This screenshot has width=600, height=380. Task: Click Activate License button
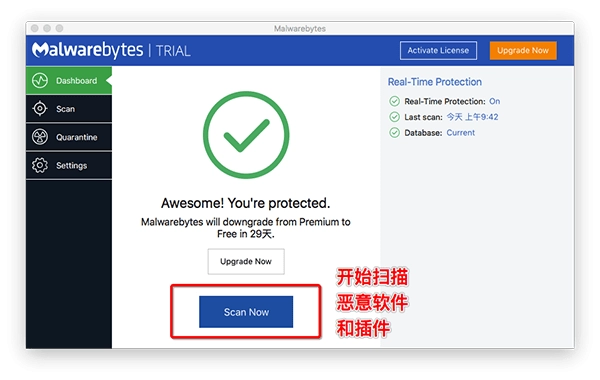438,51
